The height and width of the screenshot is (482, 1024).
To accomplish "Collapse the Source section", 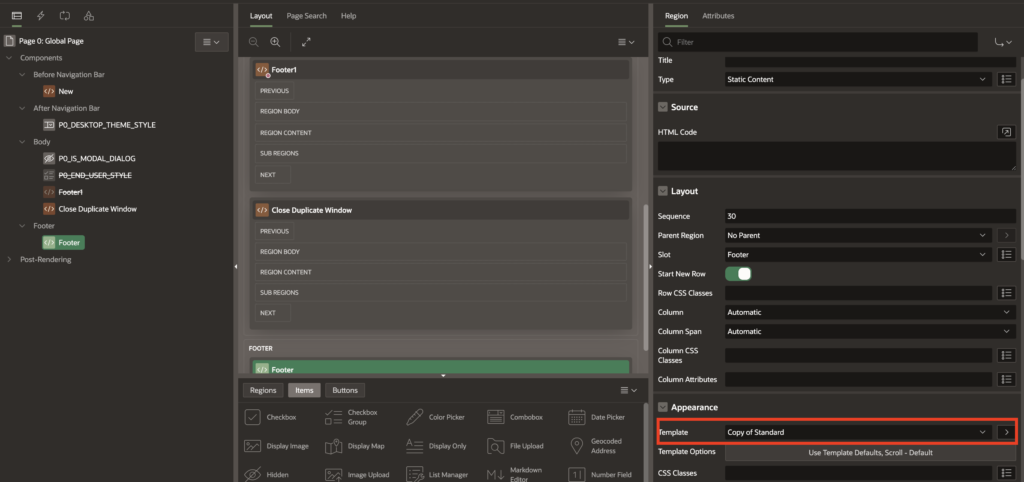I will click(662, 107).
